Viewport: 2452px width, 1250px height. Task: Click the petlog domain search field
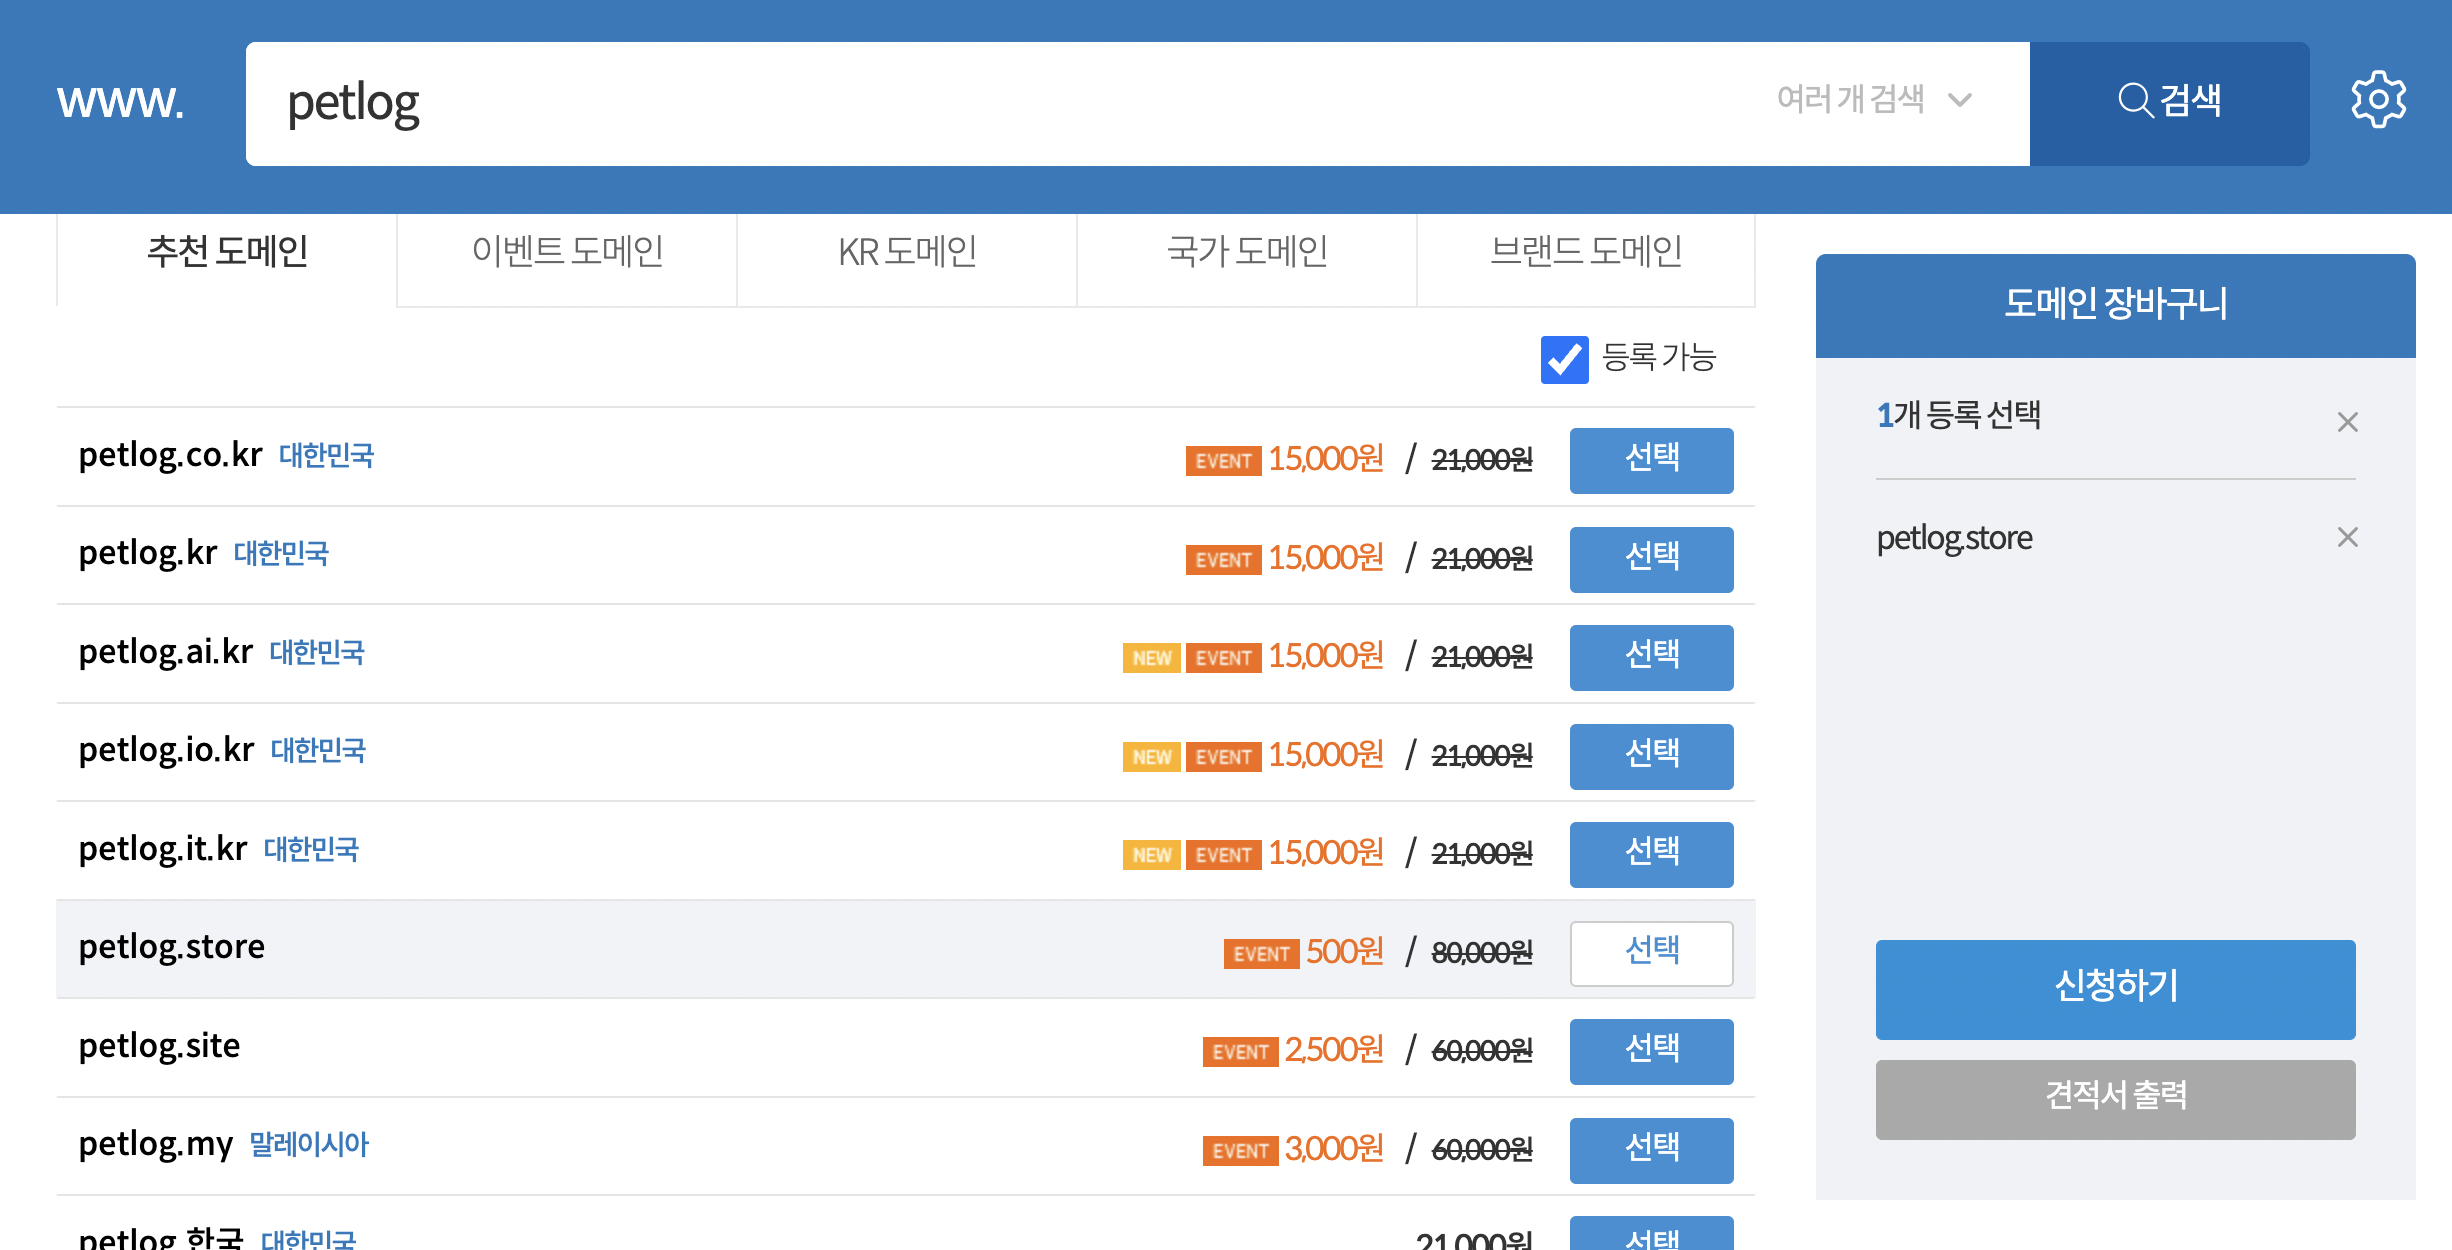(x=1000, y=103)
